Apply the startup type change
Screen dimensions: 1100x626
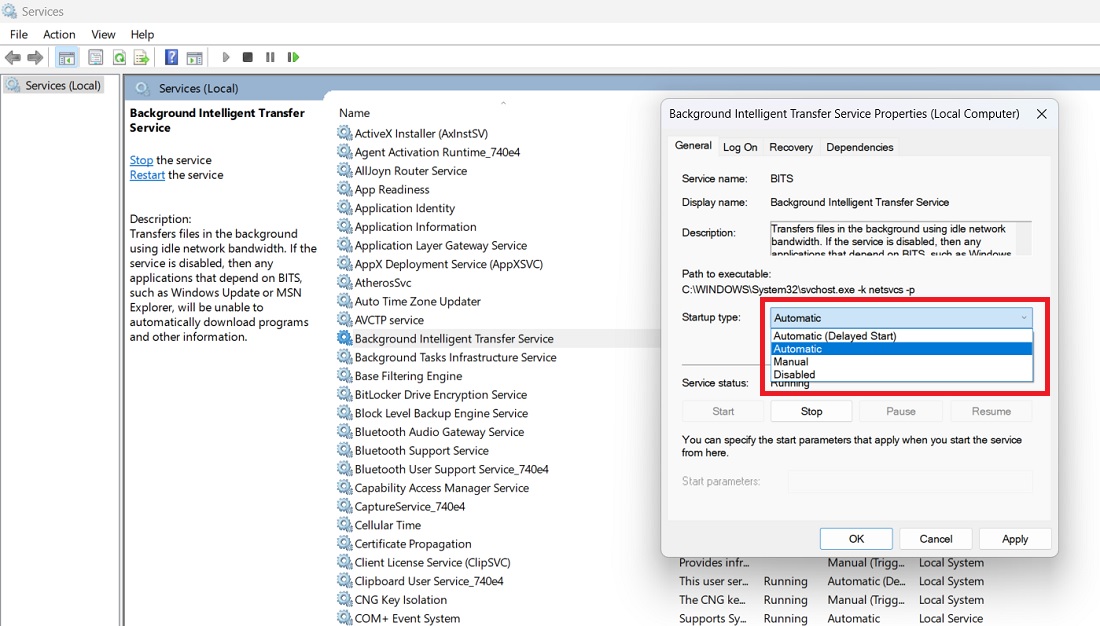click(1014, 538)
